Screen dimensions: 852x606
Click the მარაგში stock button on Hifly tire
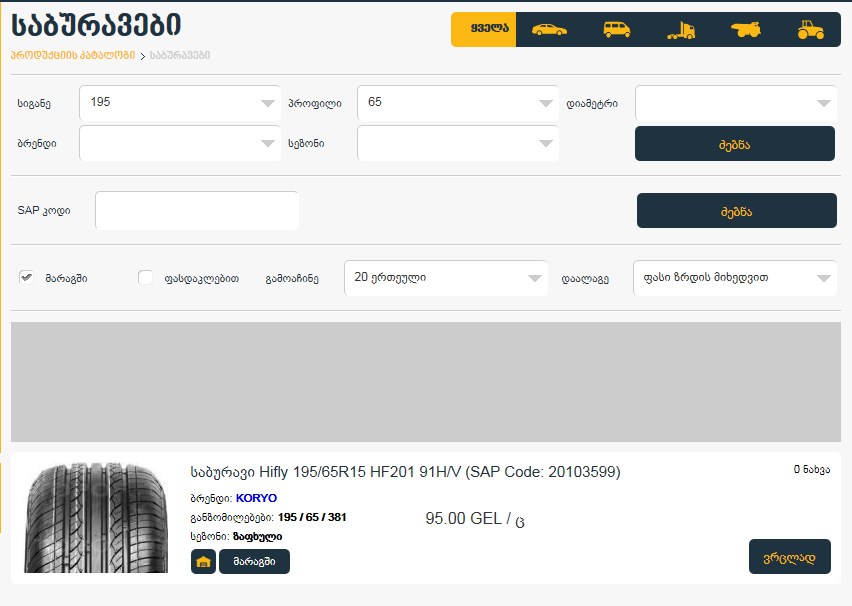[x=254, y=561]
